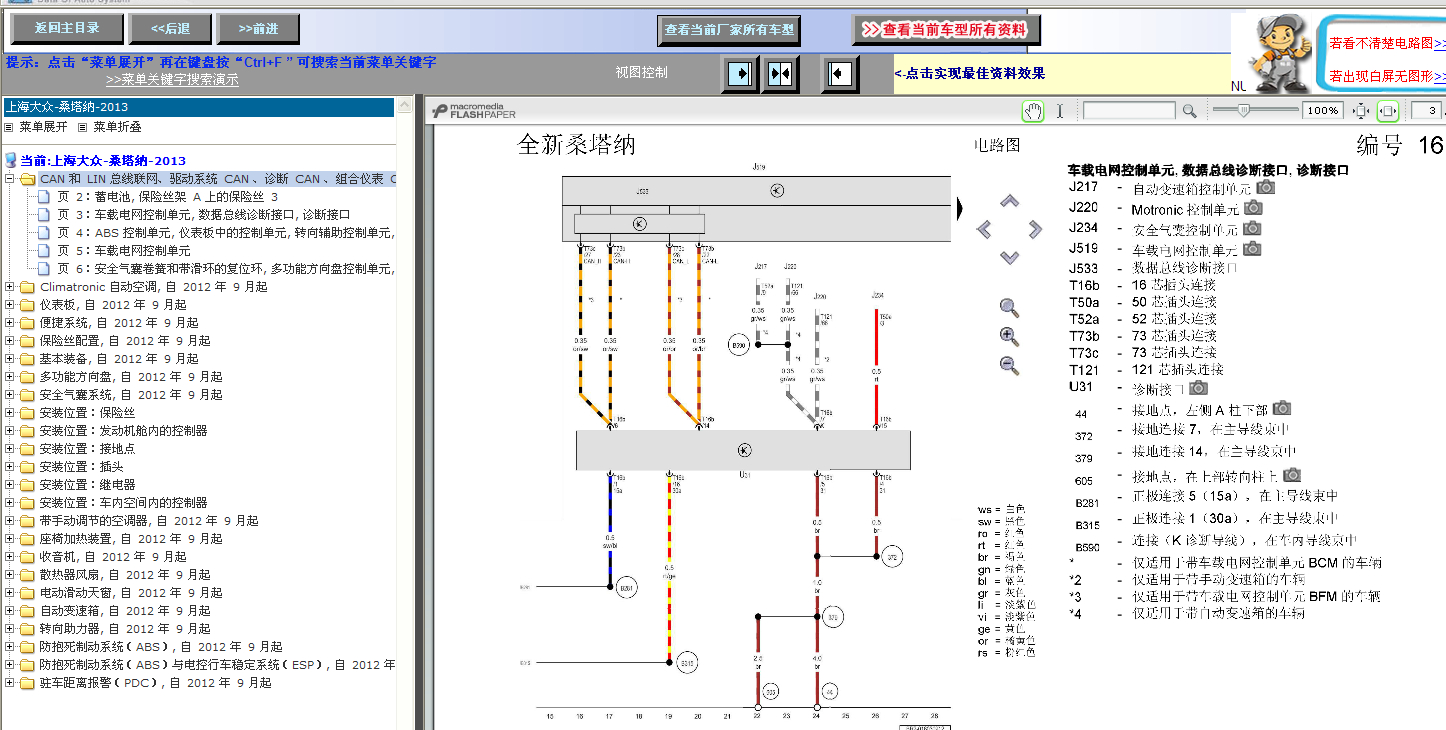Expand the Climatronic 自动空调 tree folder

point(10,287)
